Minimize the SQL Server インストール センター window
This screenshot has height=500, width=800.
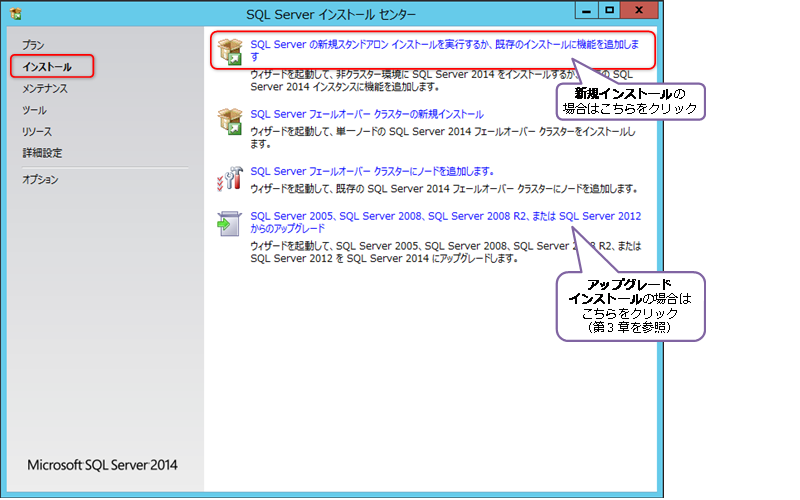coord(587,10)
